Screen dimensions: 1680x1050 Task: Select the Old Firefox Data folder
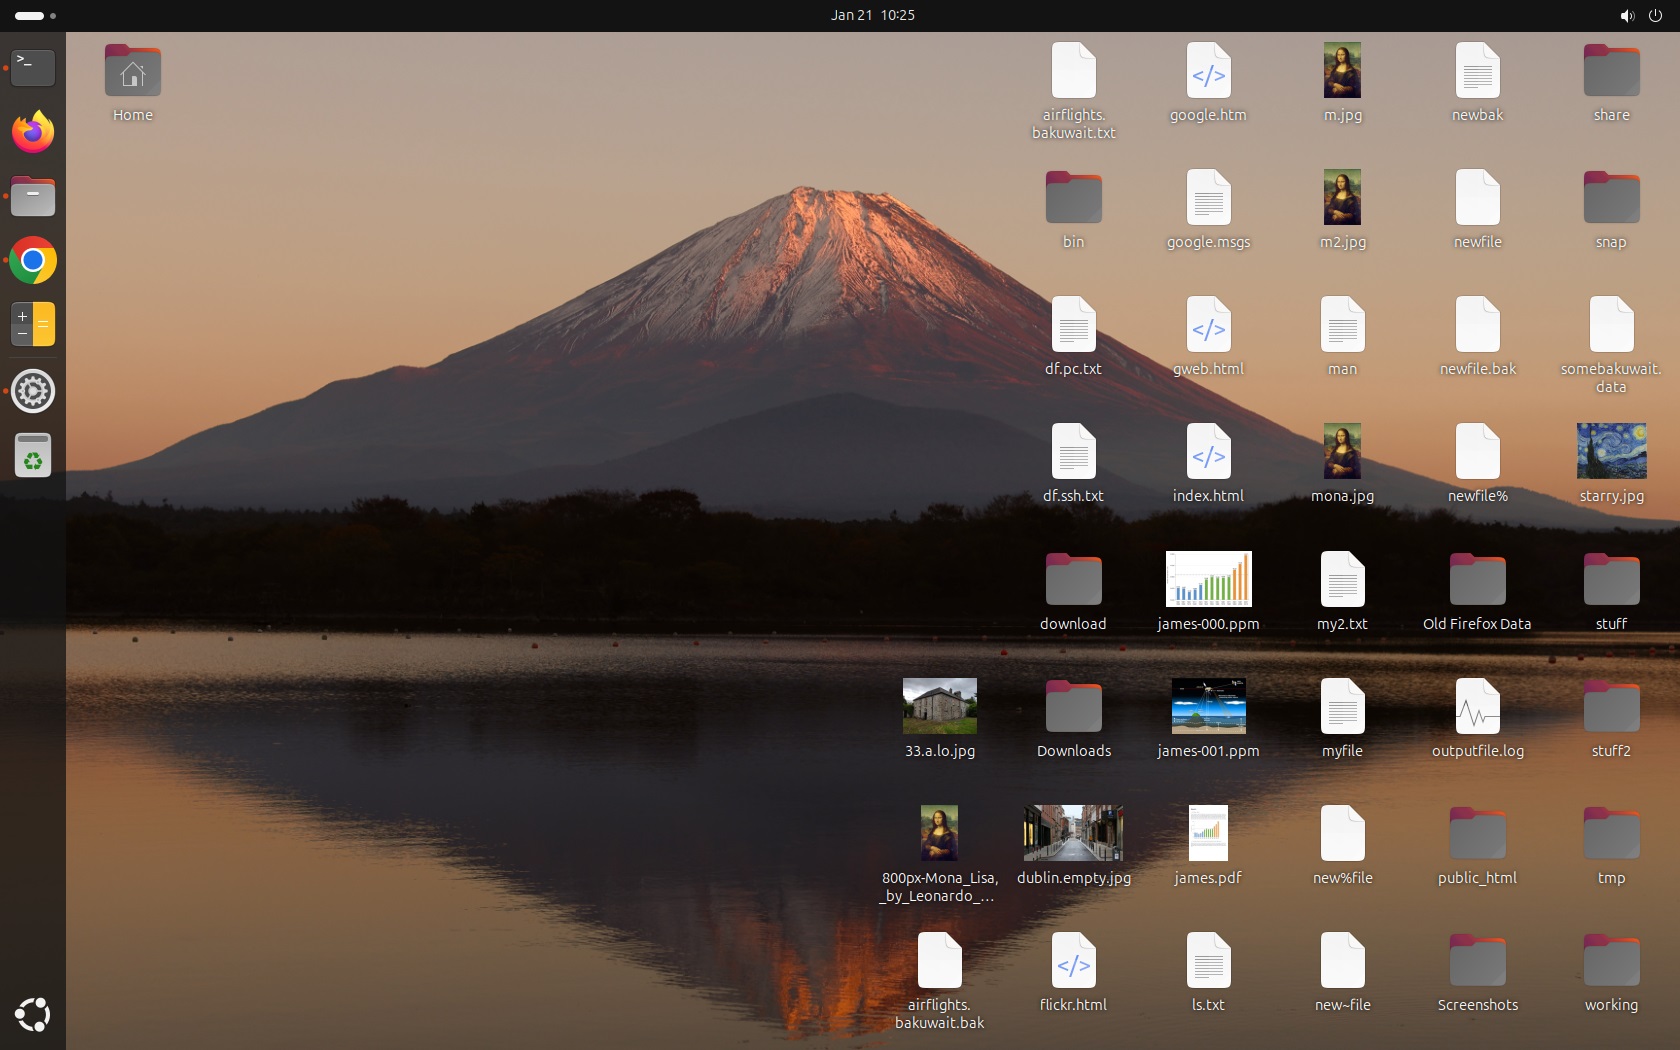click(1477, 579)
